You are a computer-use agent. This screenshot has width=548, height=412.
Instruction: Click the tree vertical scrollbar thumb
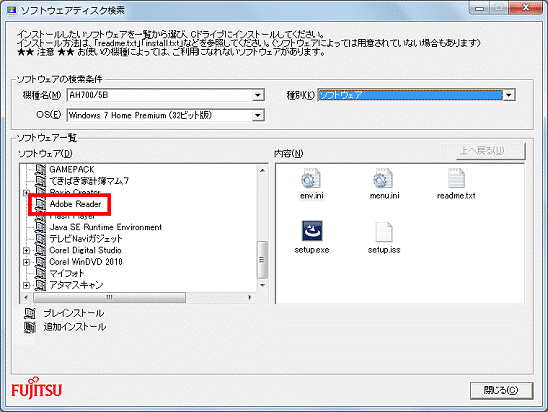[x=262, y=259]
